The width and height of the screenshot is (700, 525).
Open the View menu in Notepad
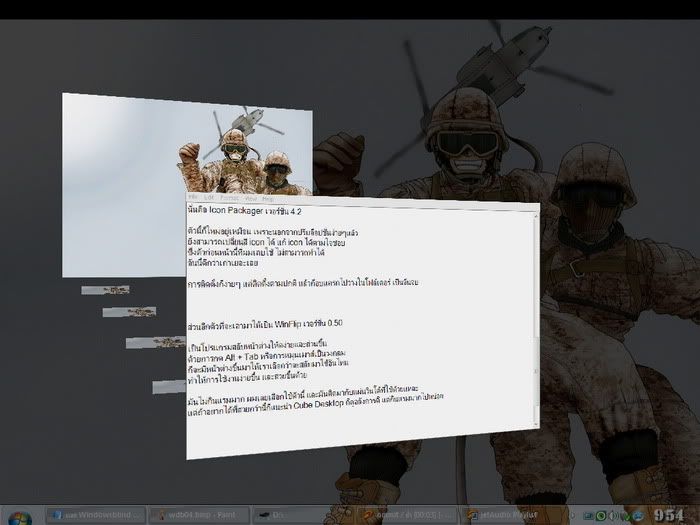(251, 198)
